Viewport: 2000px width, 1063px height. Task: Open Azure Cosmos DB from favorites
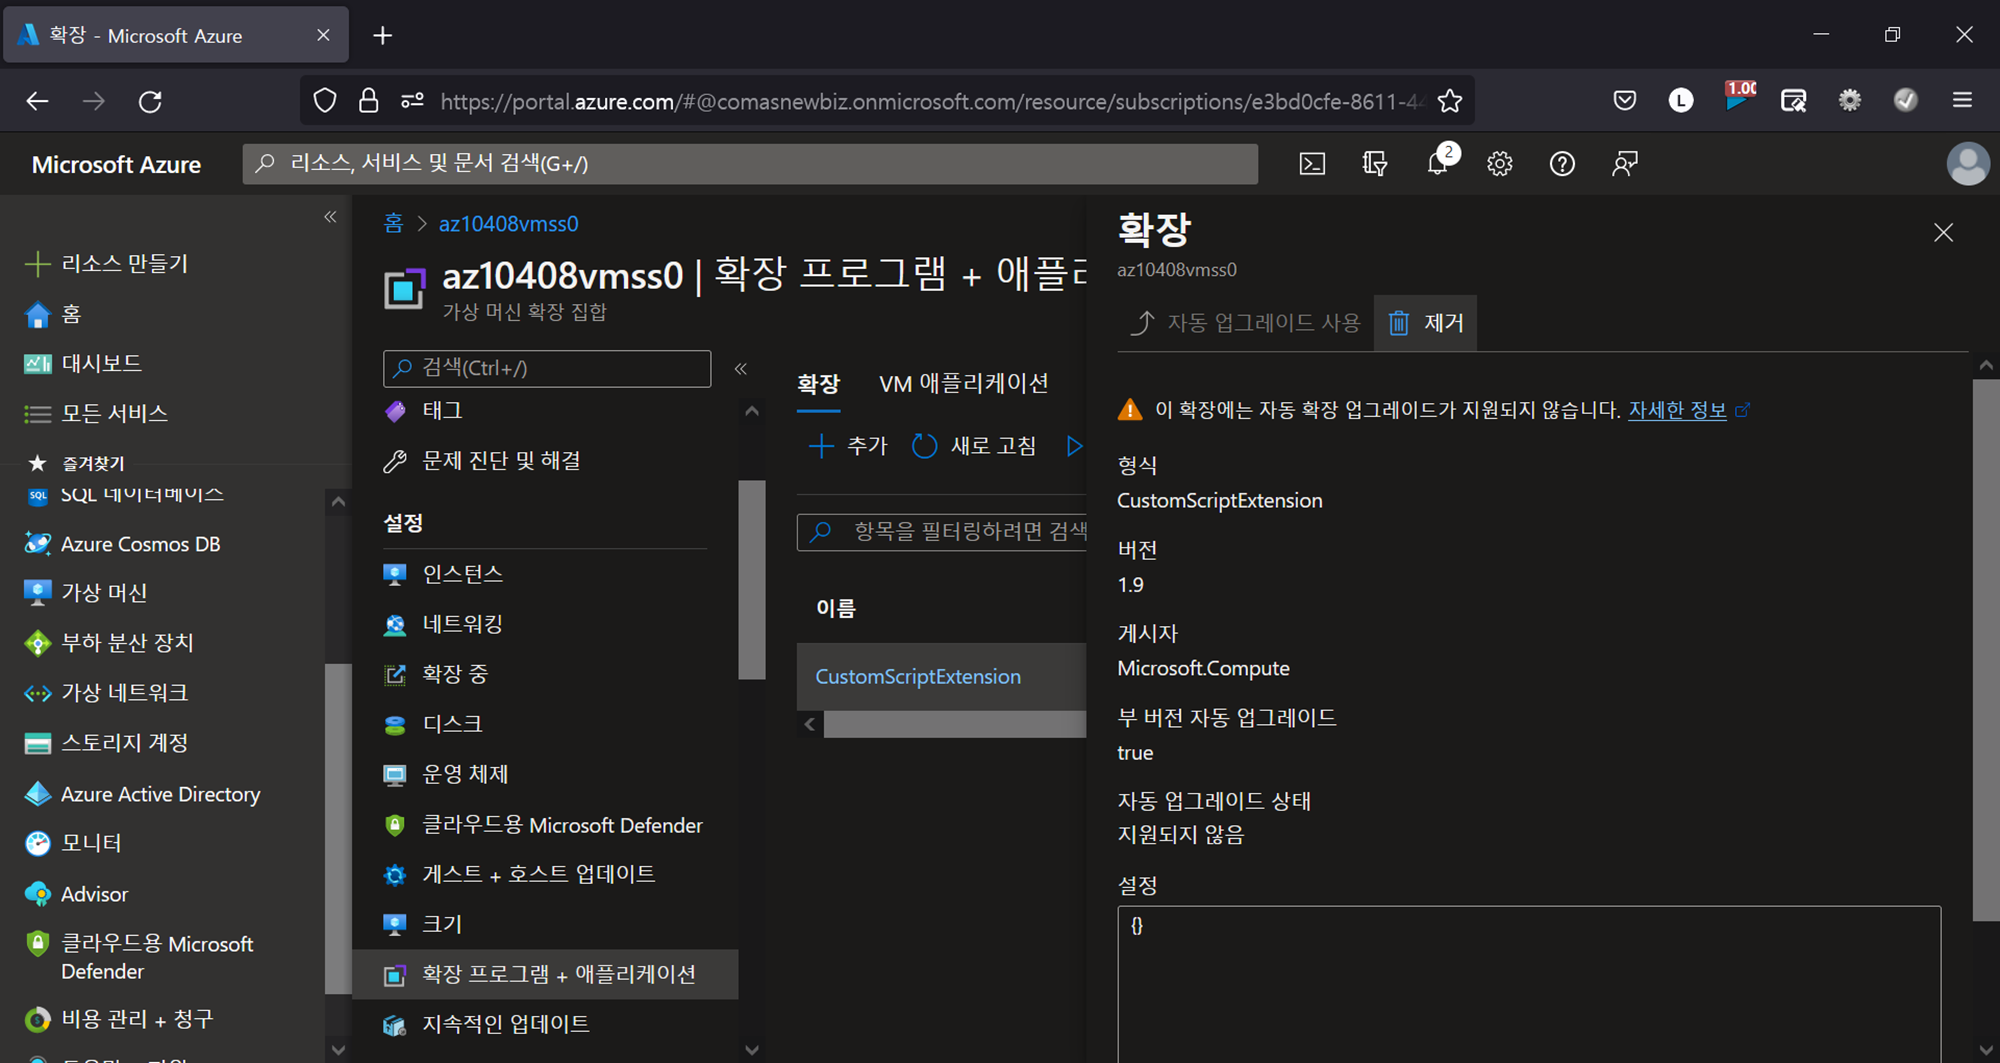122,544
